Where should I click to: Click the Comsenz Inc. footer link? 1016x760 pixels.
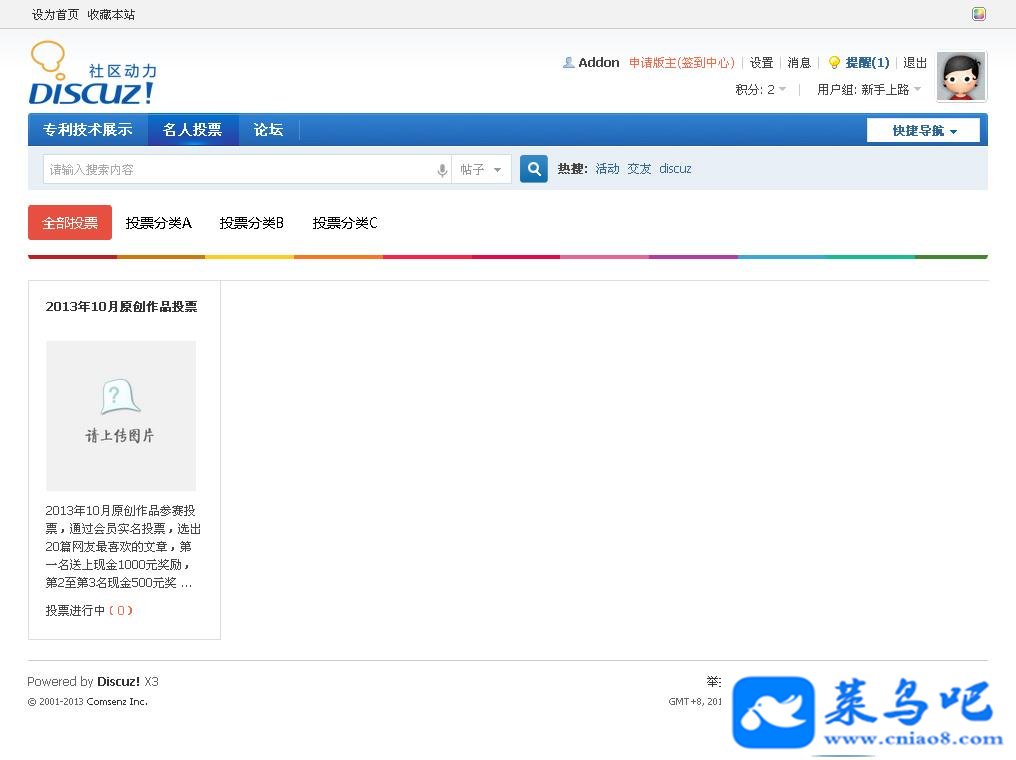click(117, 702)
